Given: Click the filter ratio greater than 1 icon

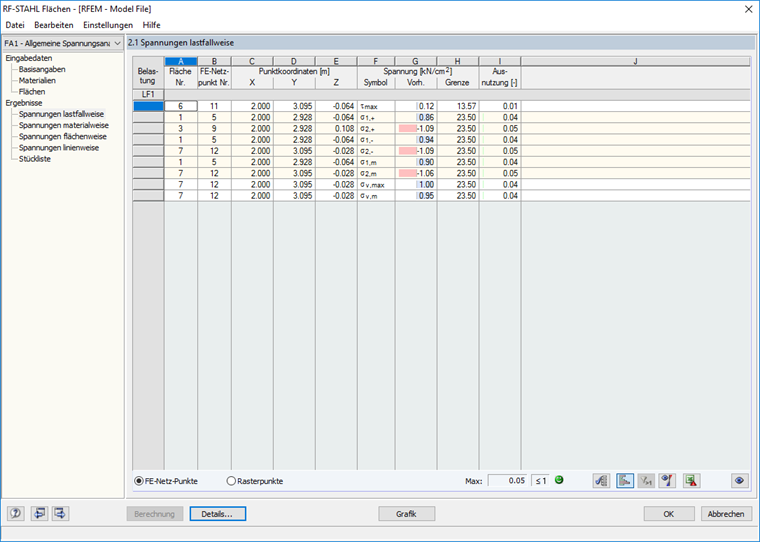Looking at the screenshot, I should [x=646, y=481].
